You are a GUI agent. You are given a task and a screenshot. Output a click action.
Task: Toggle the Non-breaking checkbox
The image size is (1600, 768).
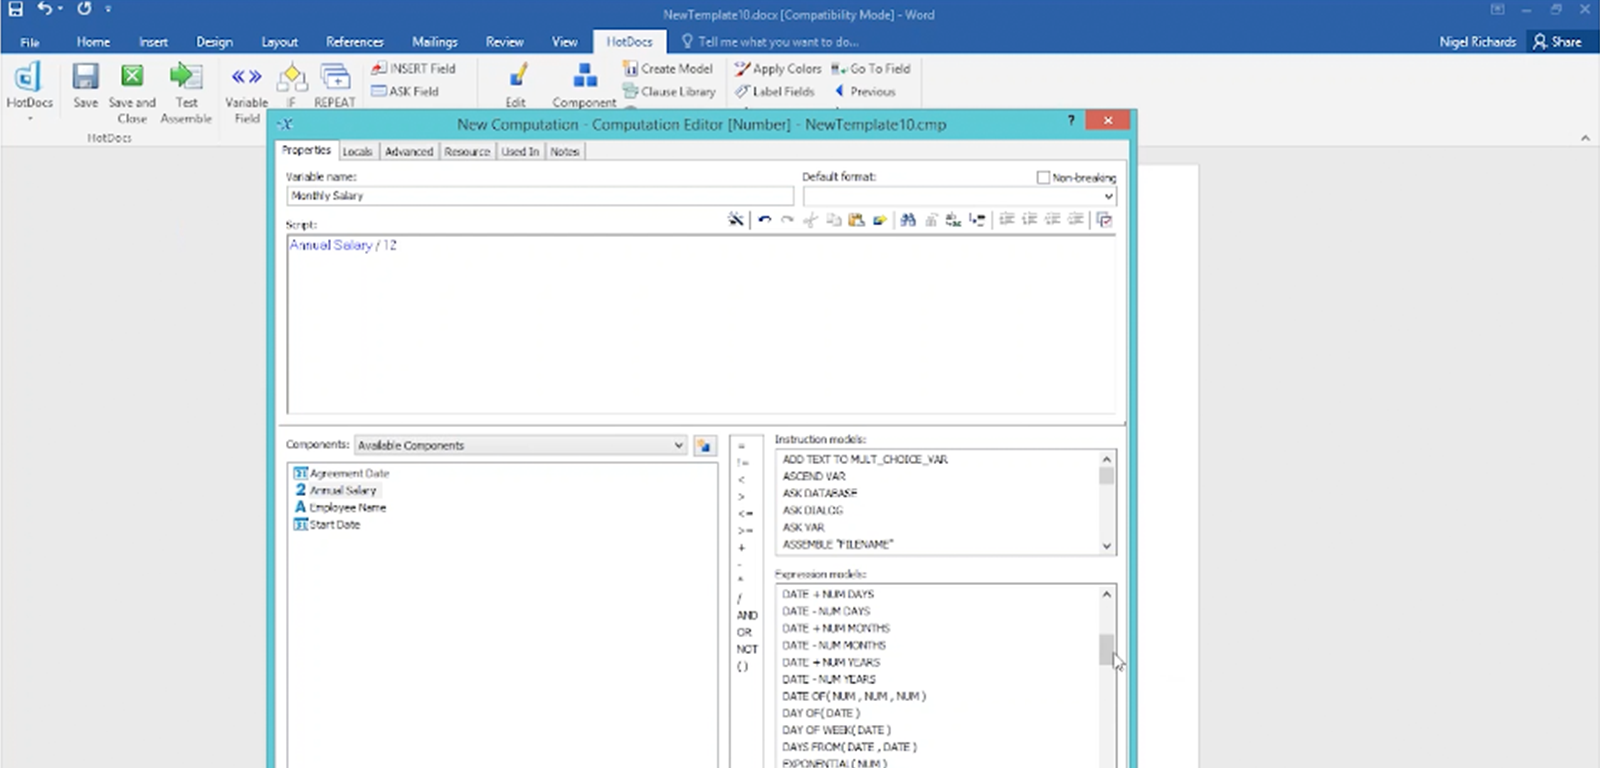[1043, 177]
